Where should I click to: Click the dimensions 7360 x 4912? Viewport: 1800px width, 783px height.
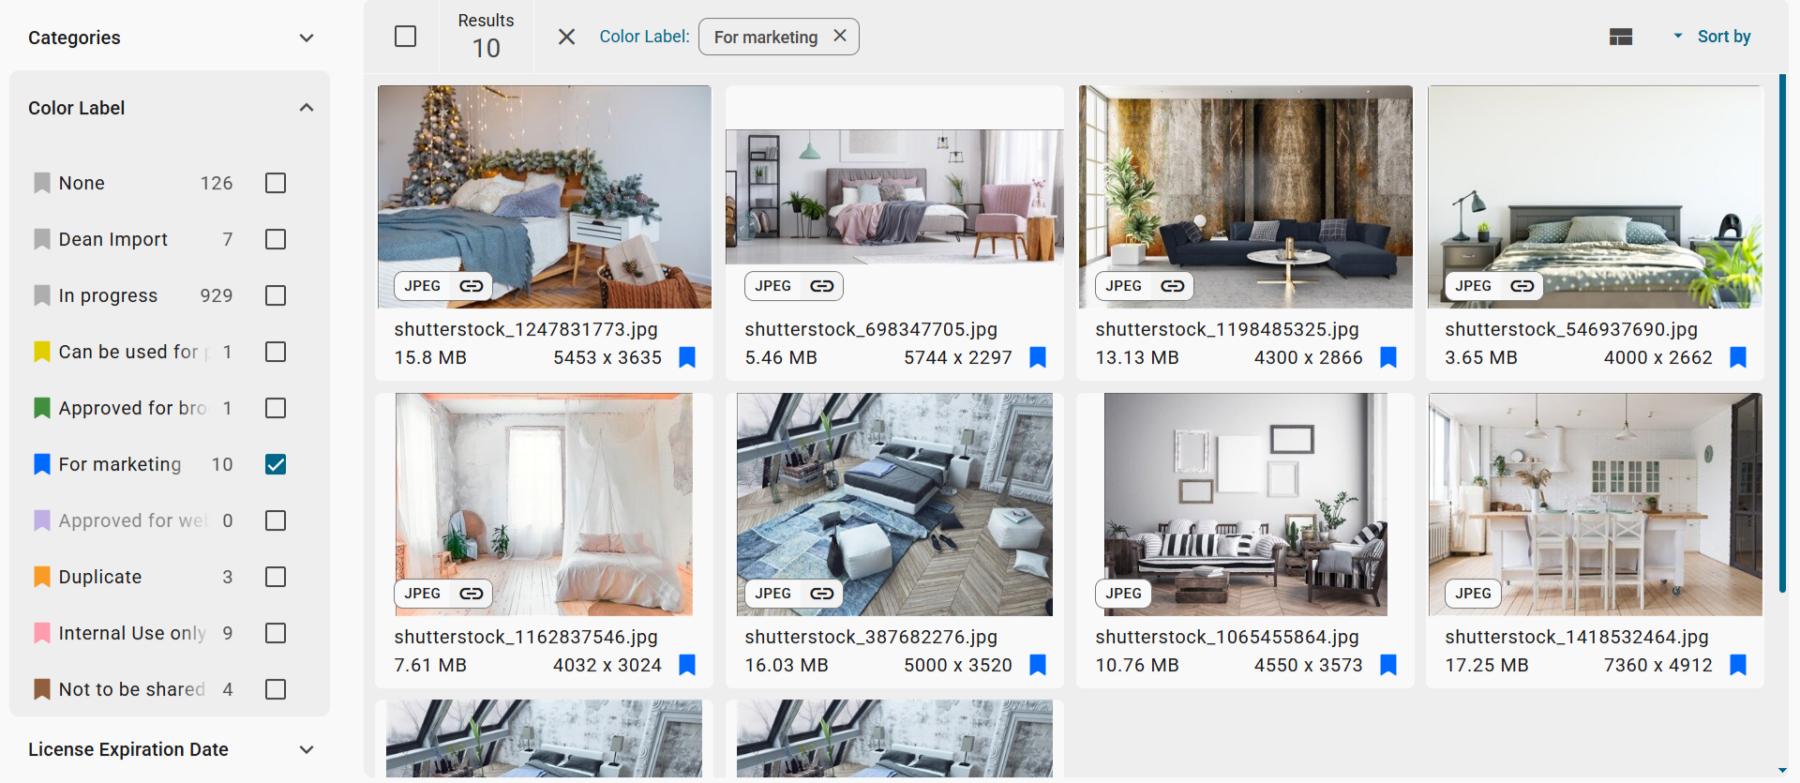1658,665
